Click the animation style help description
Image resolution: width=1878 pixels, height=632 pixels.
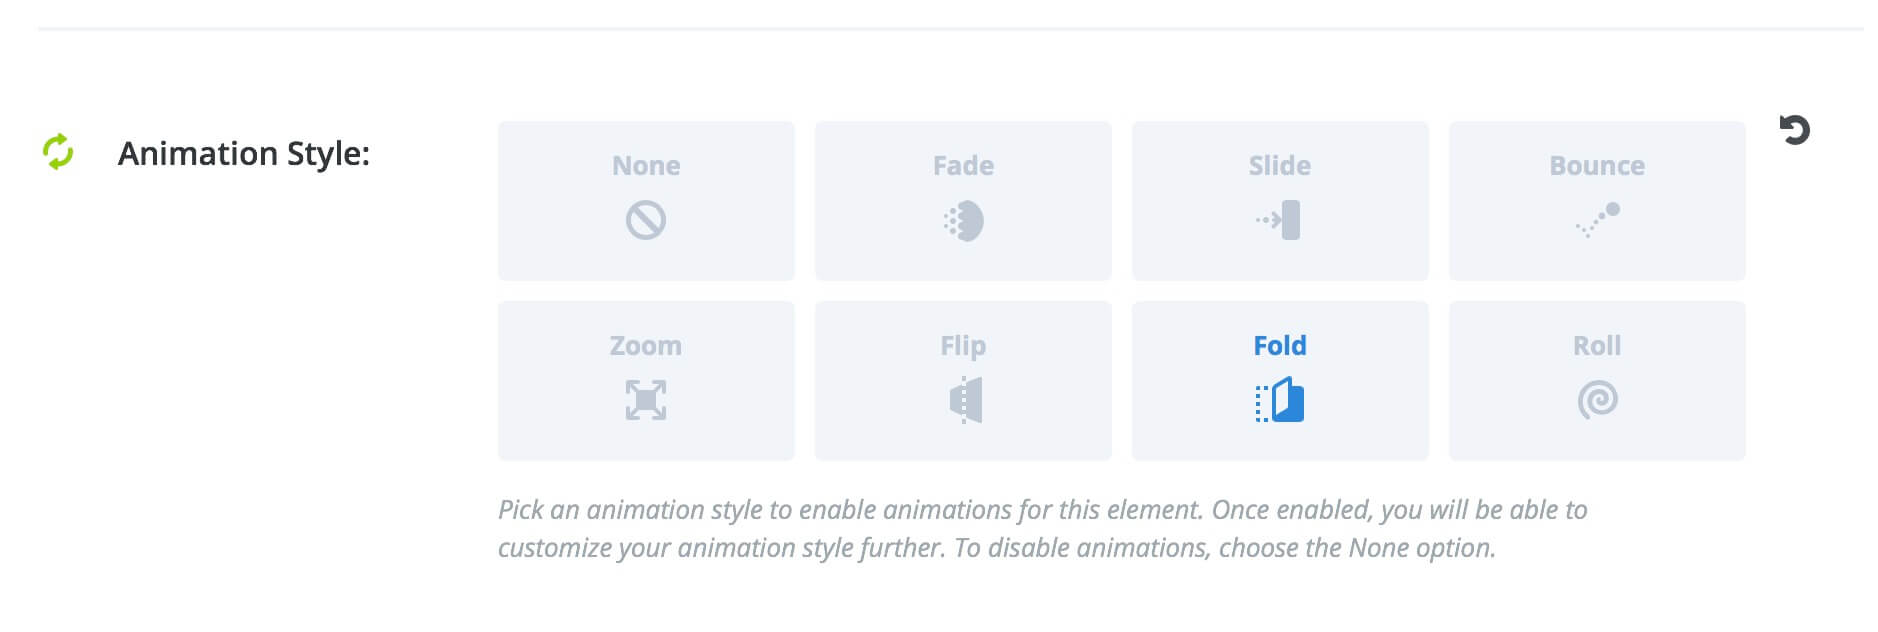tap(1042, 529)
